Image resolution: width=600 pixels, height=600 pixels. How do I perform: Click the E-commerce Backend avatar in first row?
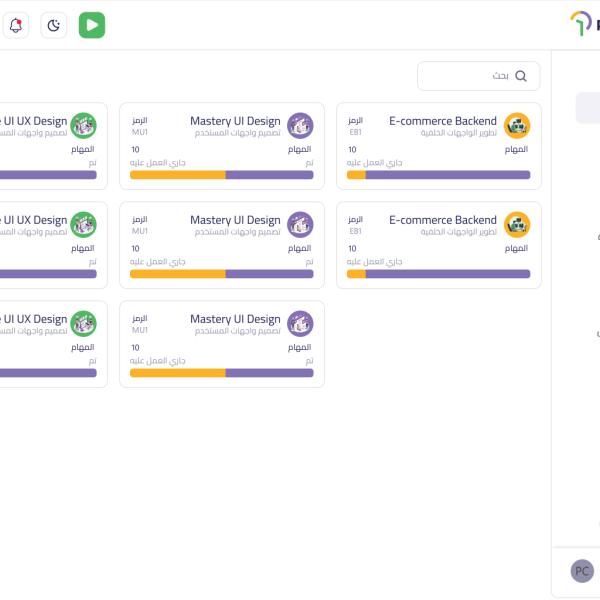coord(517,126)
